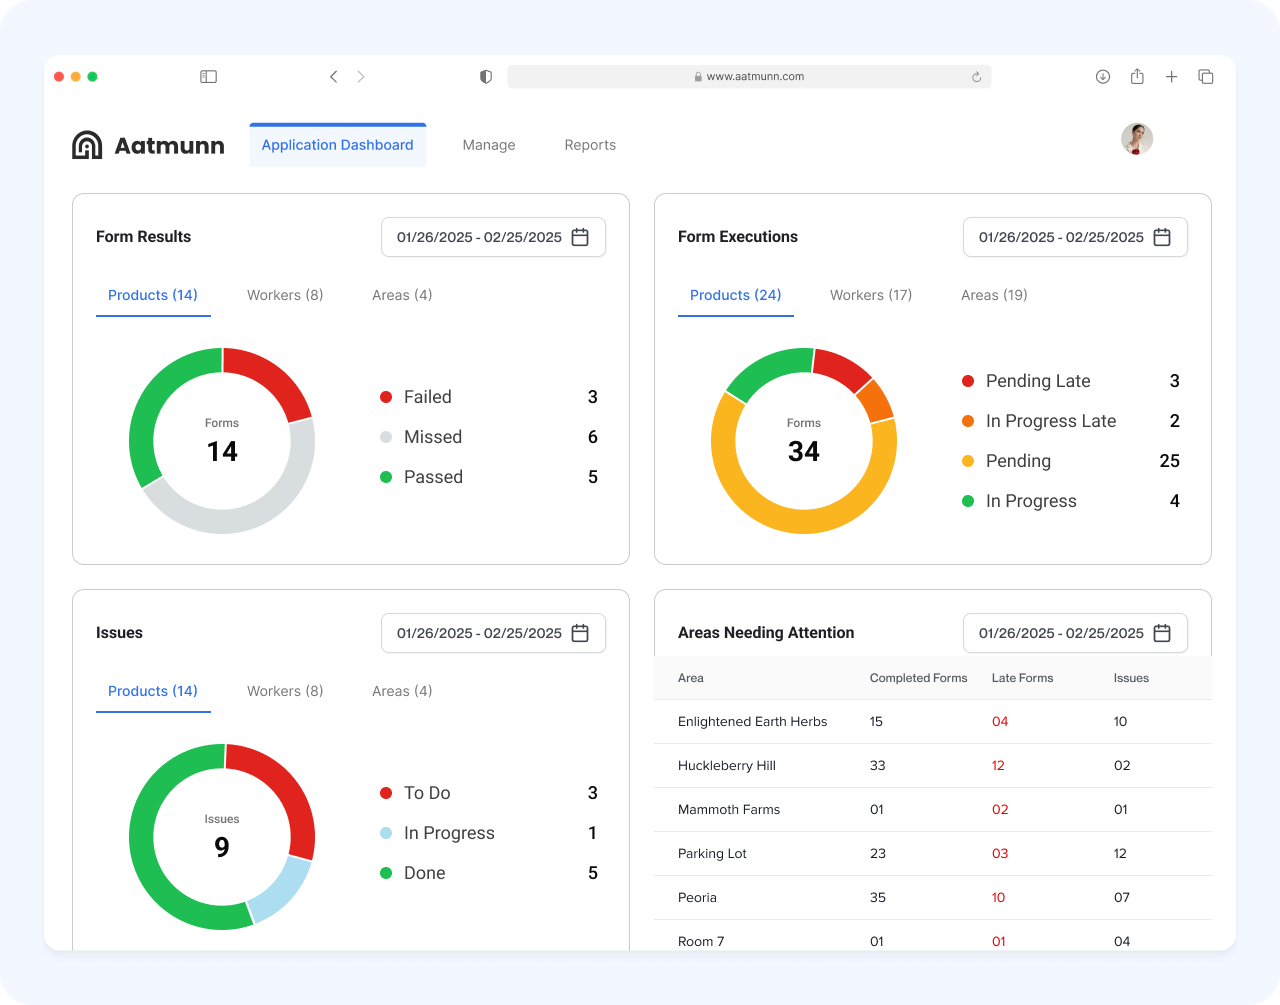Click late forms value 10 for Peoria
Viewport: 1280px width, 1005px height.
998,898
